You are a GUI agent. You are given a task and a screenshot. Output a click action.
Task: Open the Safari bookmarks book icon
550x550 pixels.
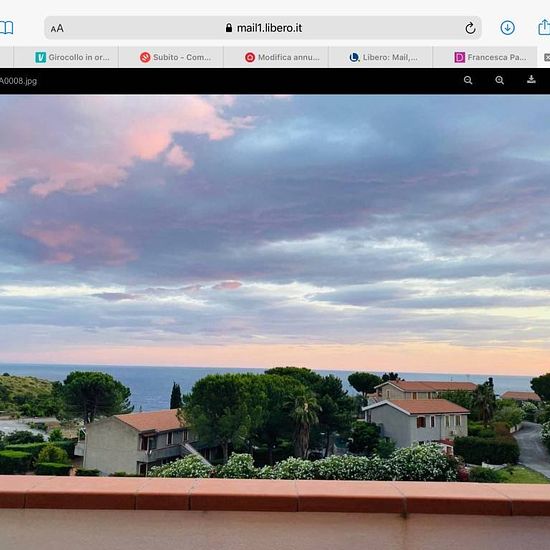pos(6,27)
